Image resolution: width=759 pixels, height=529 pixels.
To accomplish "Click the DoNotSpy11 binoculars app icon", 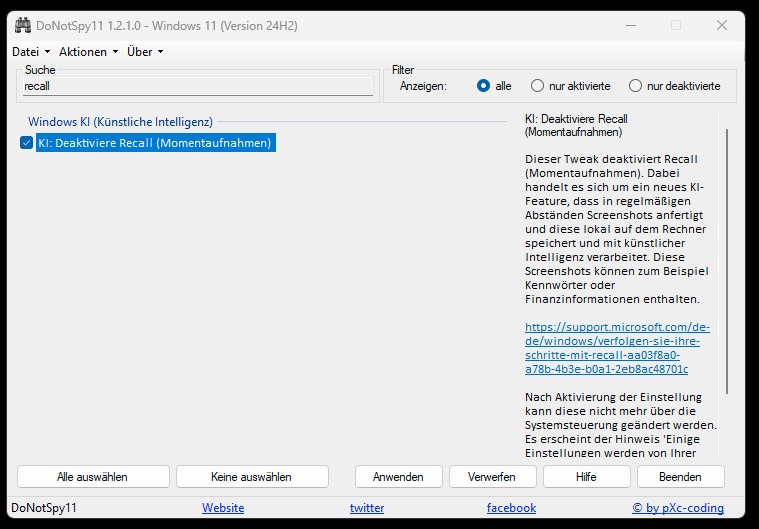I will [x=22, y=25].
